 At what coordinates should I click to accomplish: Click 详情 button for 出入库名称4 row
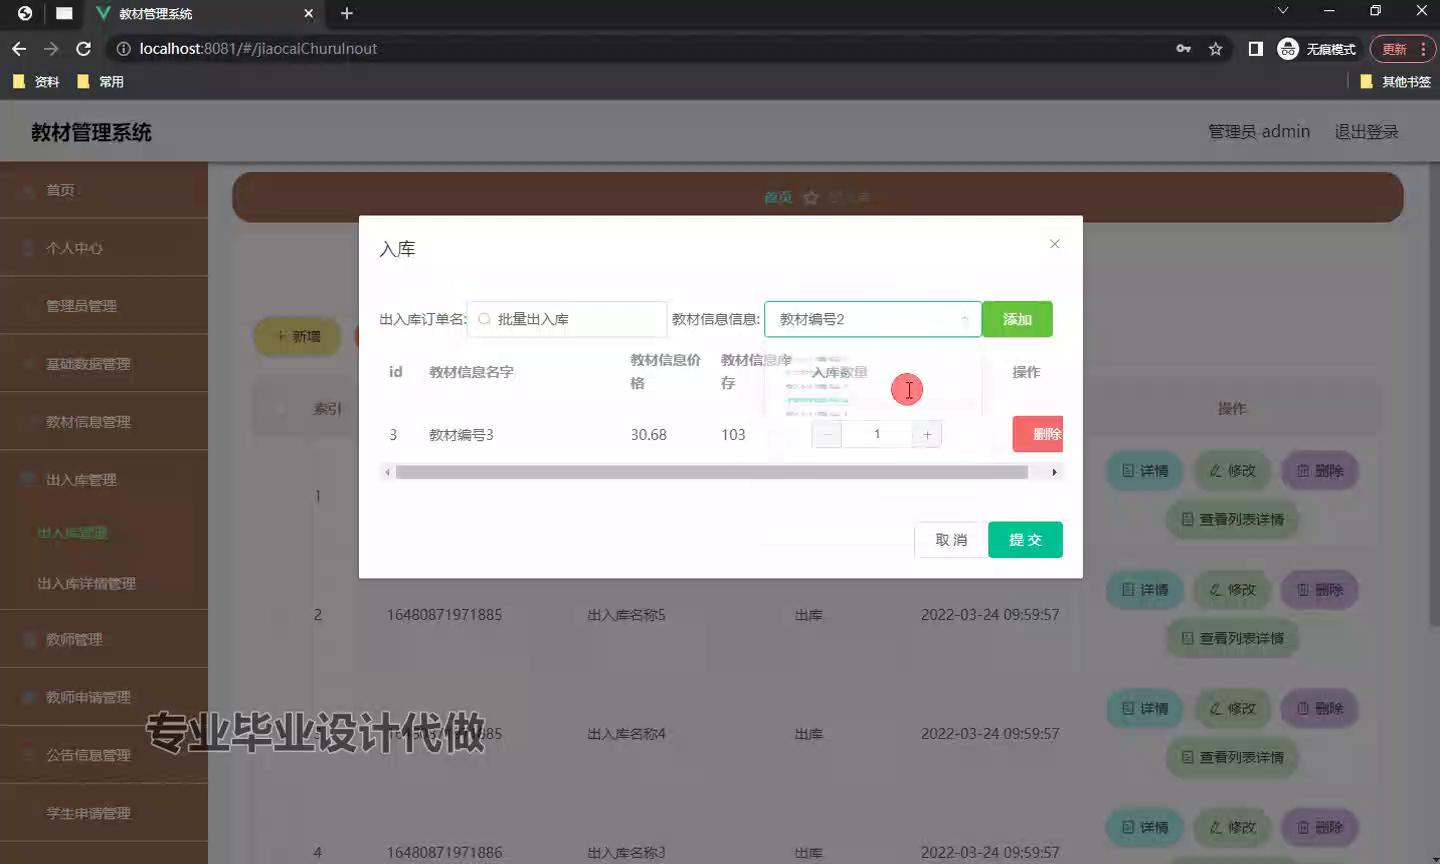pos(1145,709)
